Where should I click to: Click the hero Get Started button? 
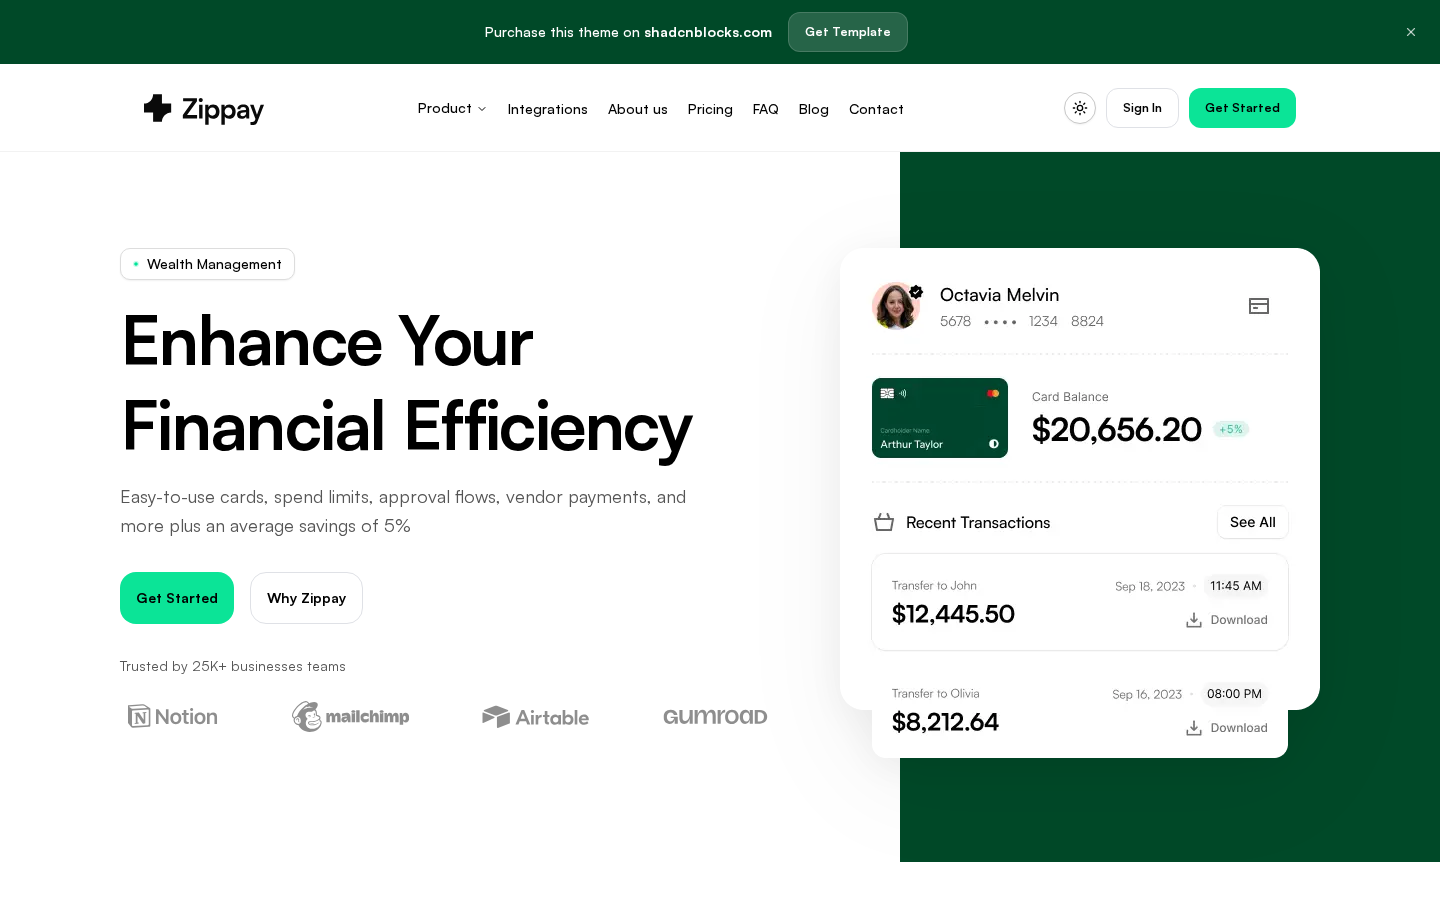[x=177, y=598]
